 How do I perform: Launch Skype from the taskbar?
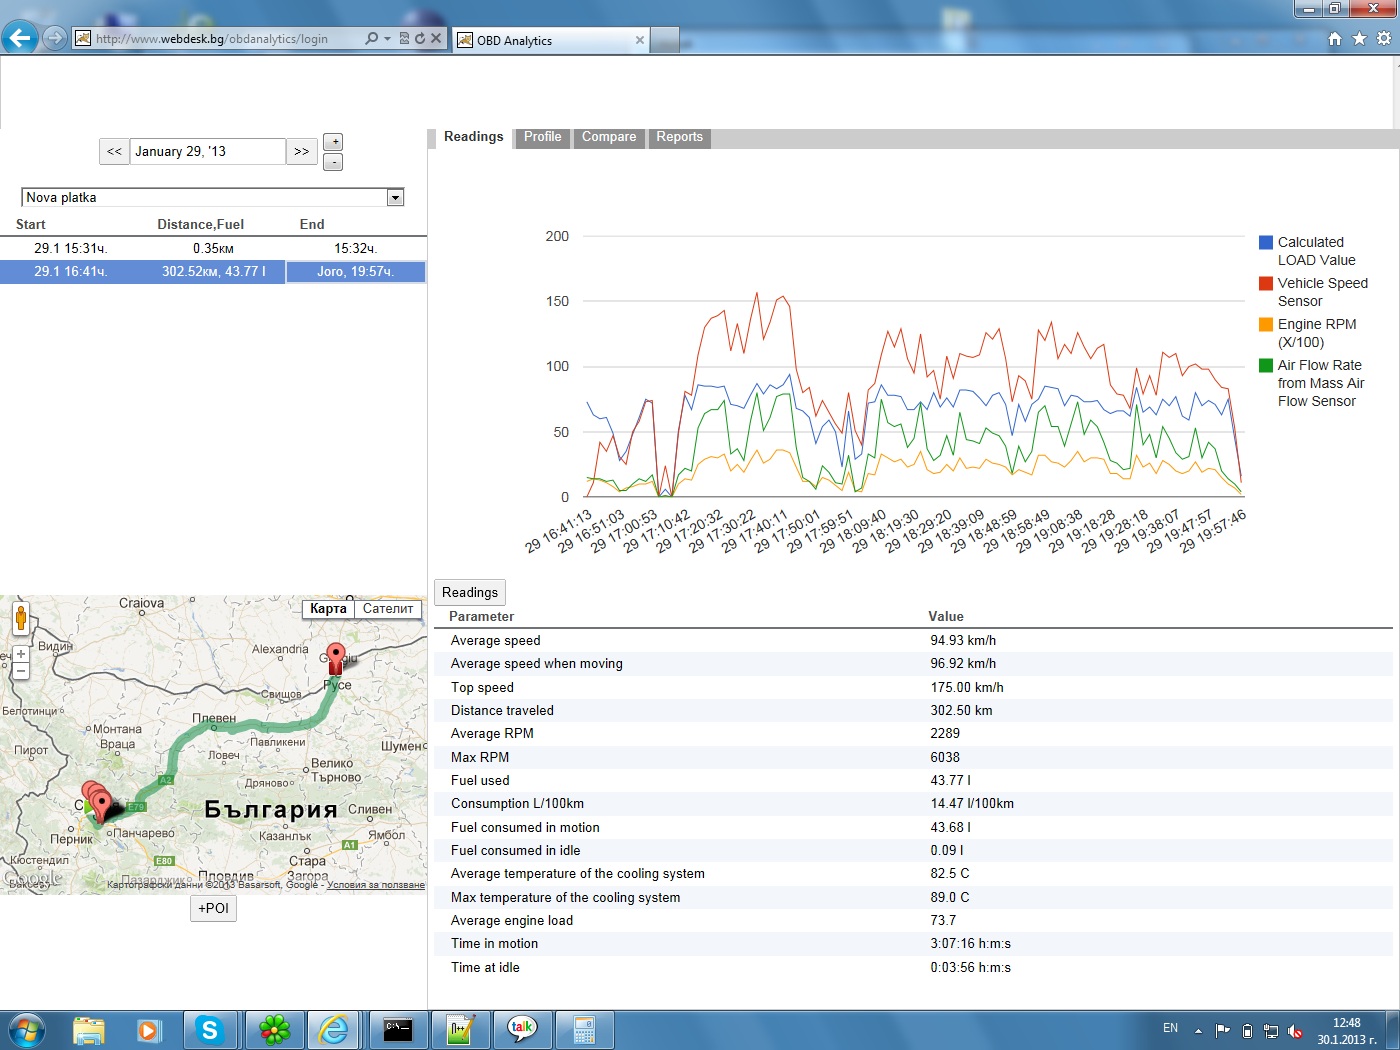coord(209,1029)
